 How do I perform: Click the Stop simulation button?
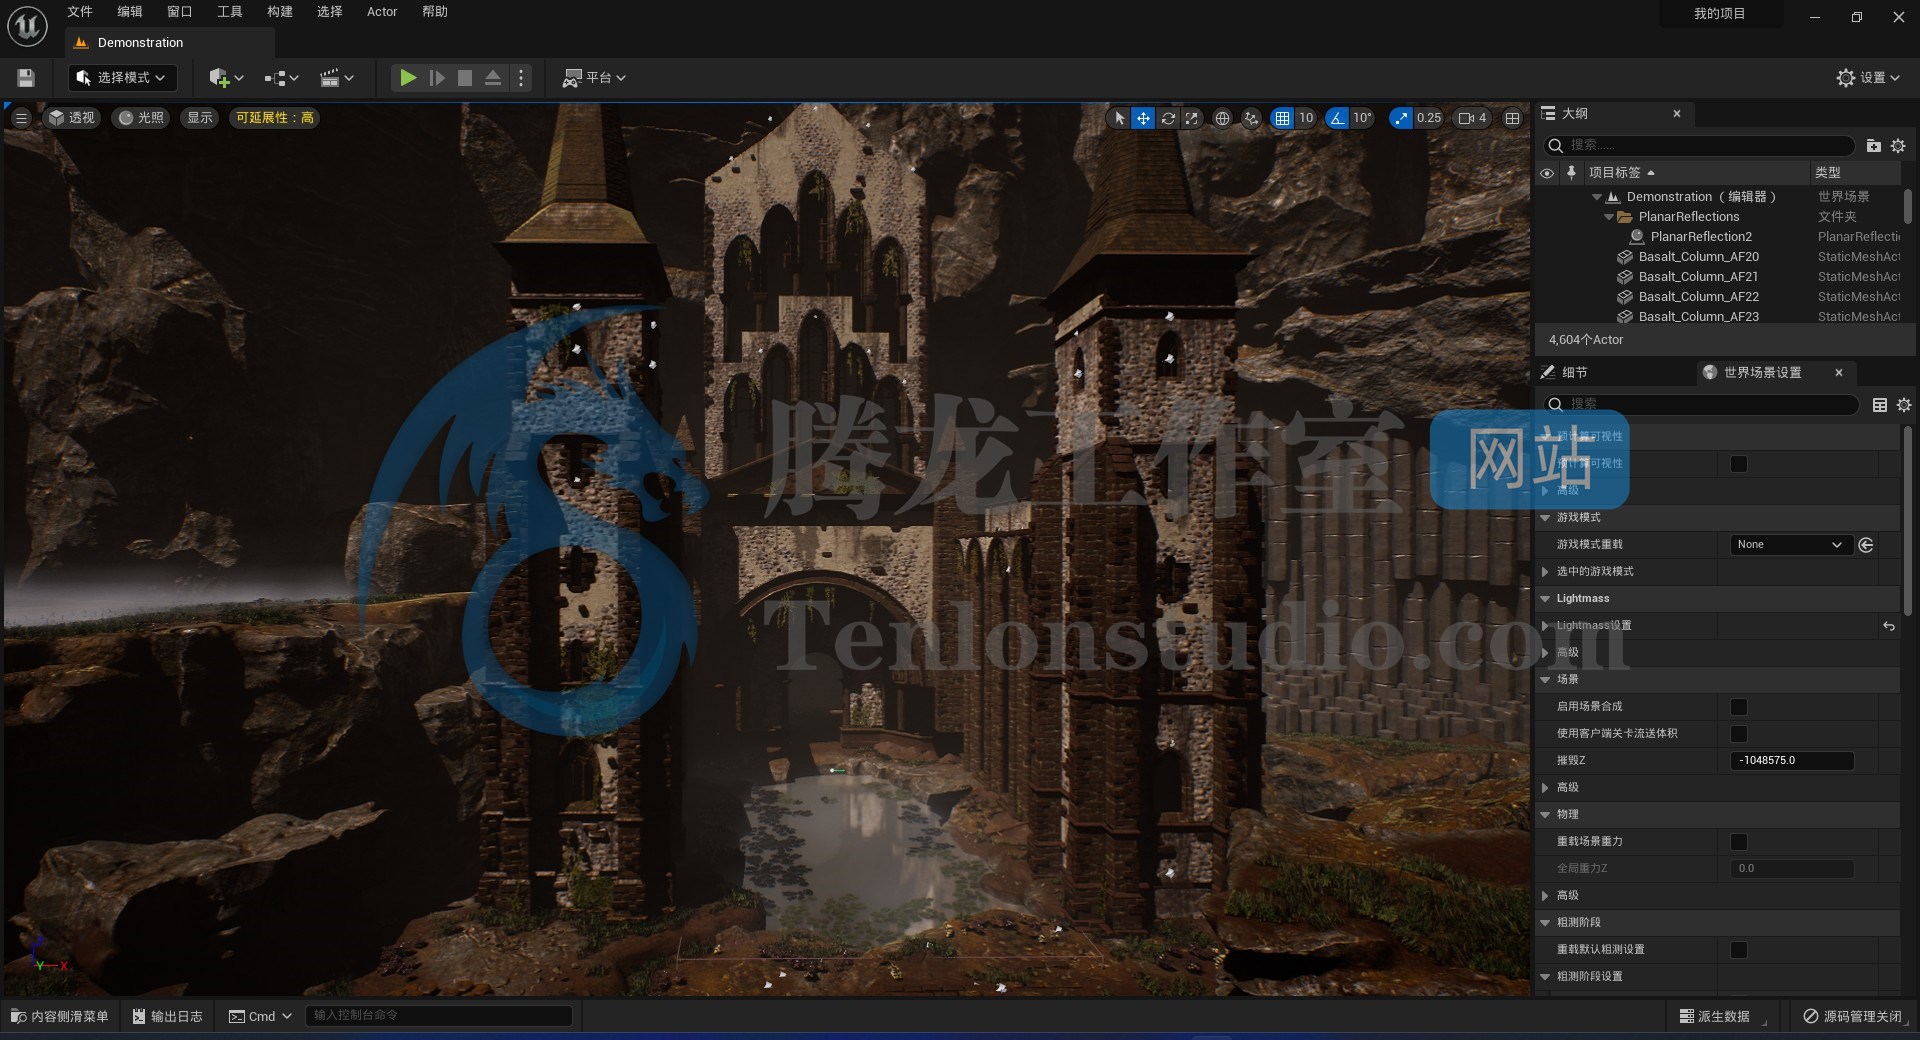(x=465, y=78)
